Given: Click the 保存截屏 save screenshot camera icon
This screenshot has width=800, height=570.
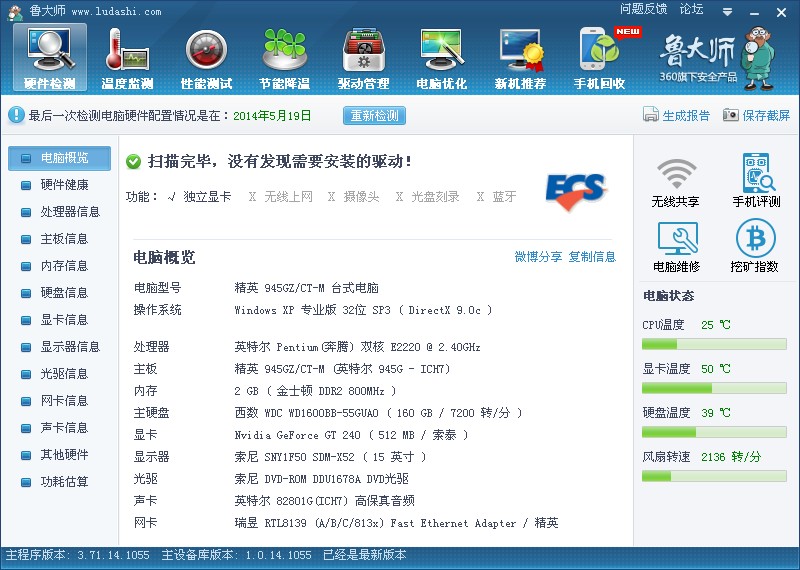Looking at the screenshot, I should click(x=731, y=115).
